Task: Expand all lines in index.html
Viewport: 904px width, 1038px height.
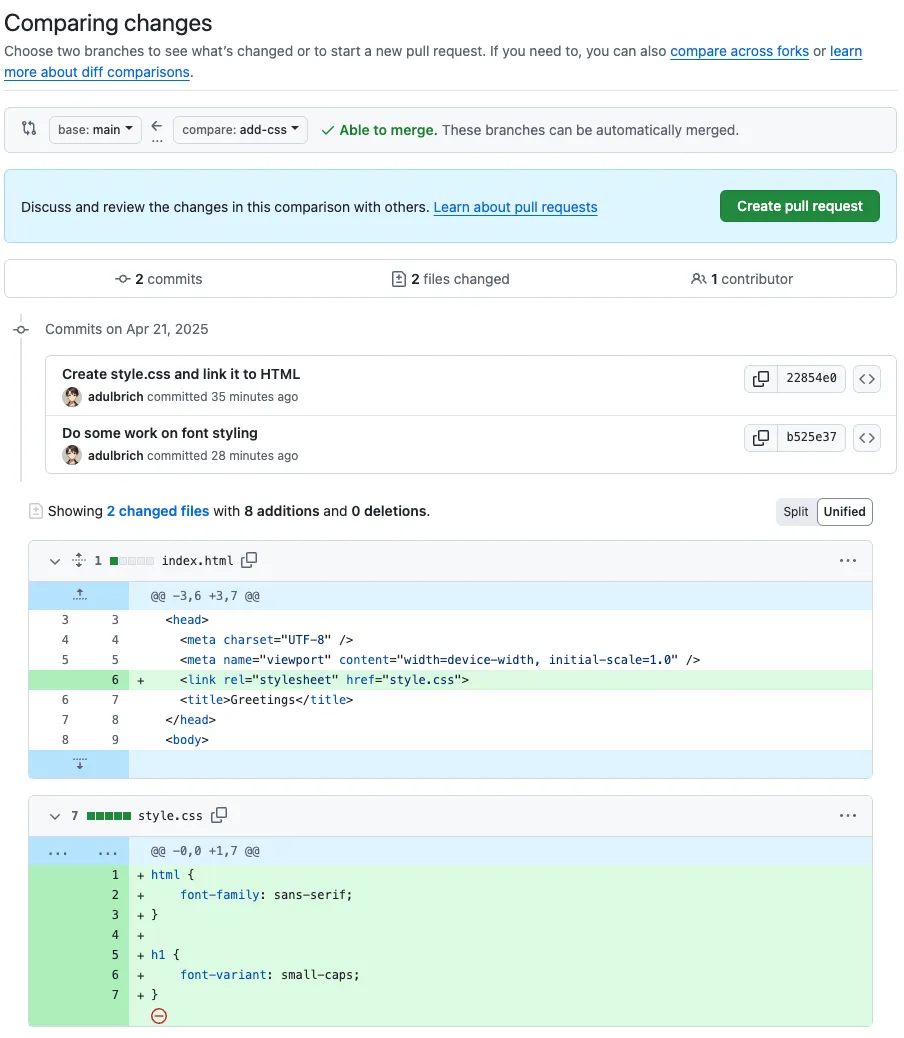Action: pos(79,560)
